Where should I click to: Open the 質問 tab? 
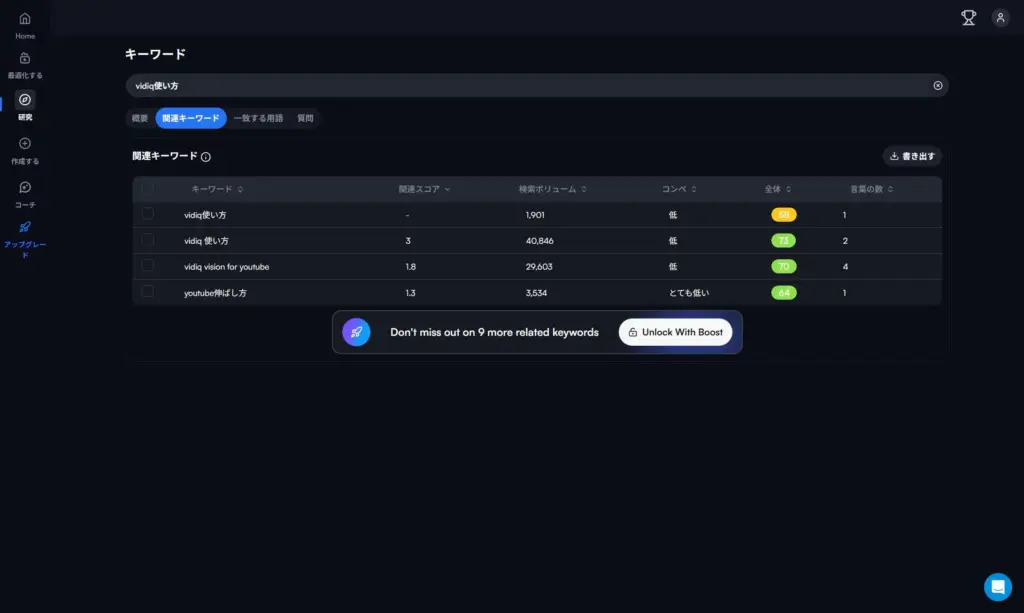(x=305, y=118)
